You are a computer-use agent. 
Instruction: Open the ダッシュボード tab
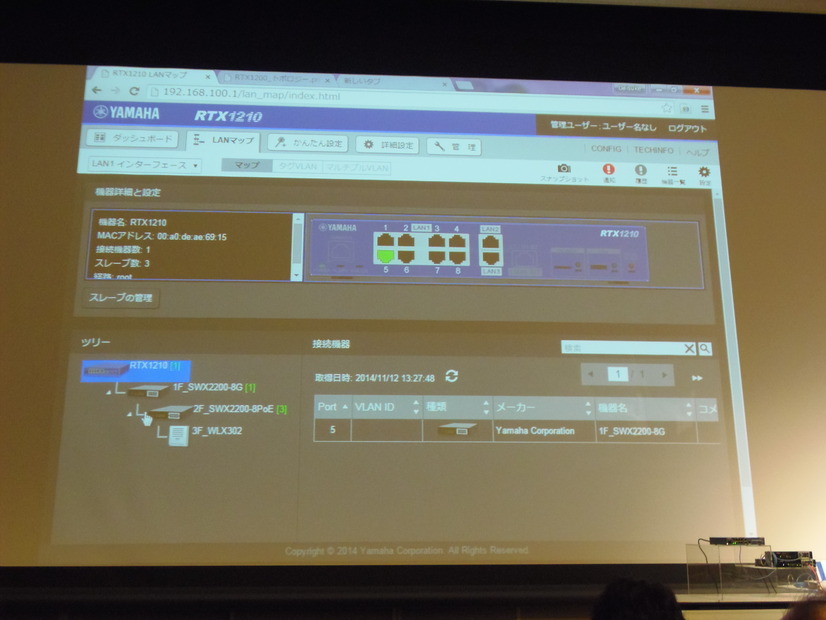coord(133,138)
